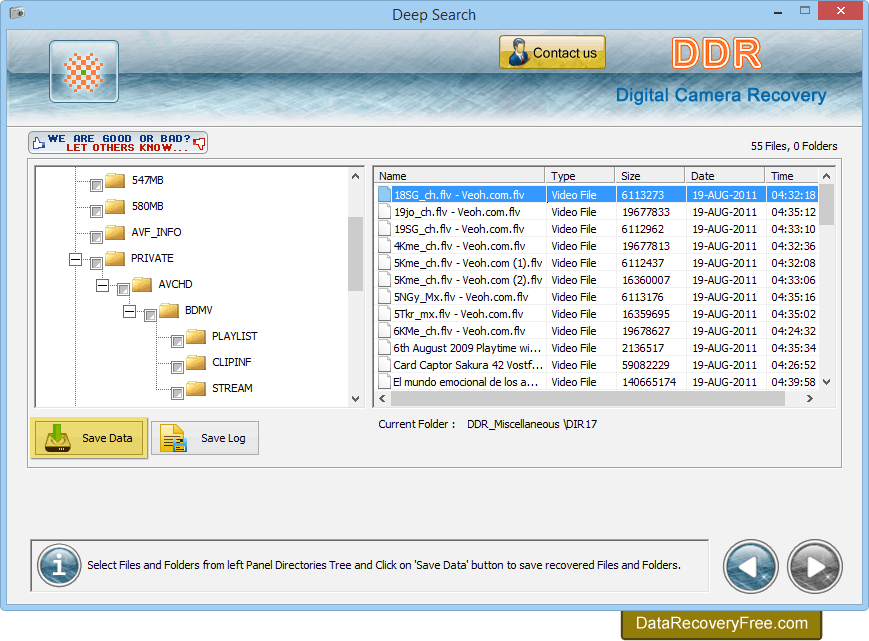Select the PRIVATE folder icon
The width and height of the screenshot is (869, 641).
point(115,258)
